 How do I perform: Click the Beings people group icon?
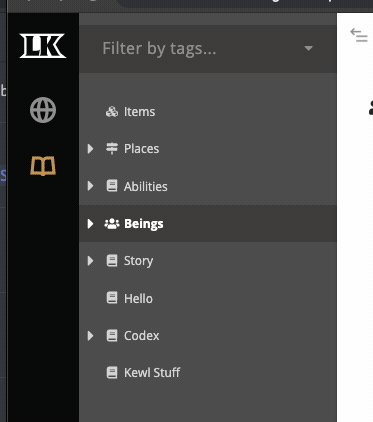[112, 224]
